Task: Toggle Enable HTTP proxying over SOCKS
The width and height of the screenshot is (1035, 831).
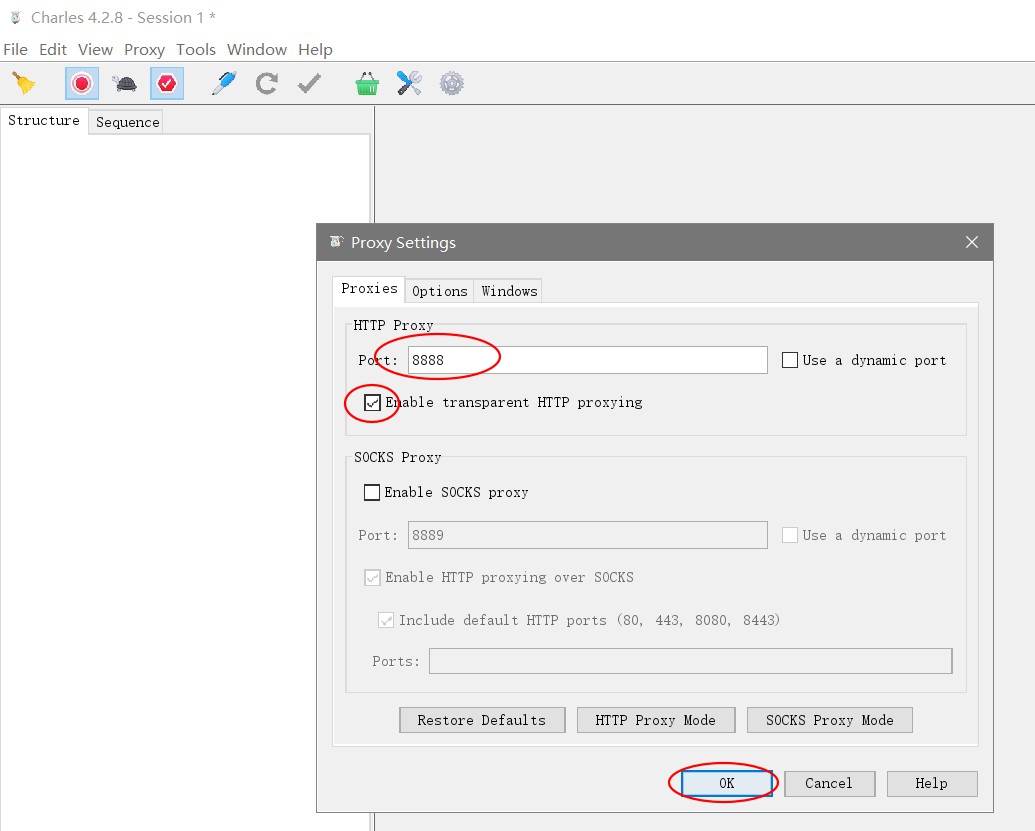Action: click(x=372, y=578)
